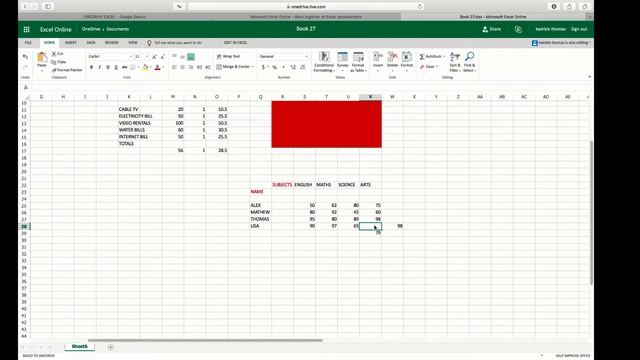Open Format as Table gallery
This screenshot has width=640, height=360.
pyautogui.click(x=358, y=62)
